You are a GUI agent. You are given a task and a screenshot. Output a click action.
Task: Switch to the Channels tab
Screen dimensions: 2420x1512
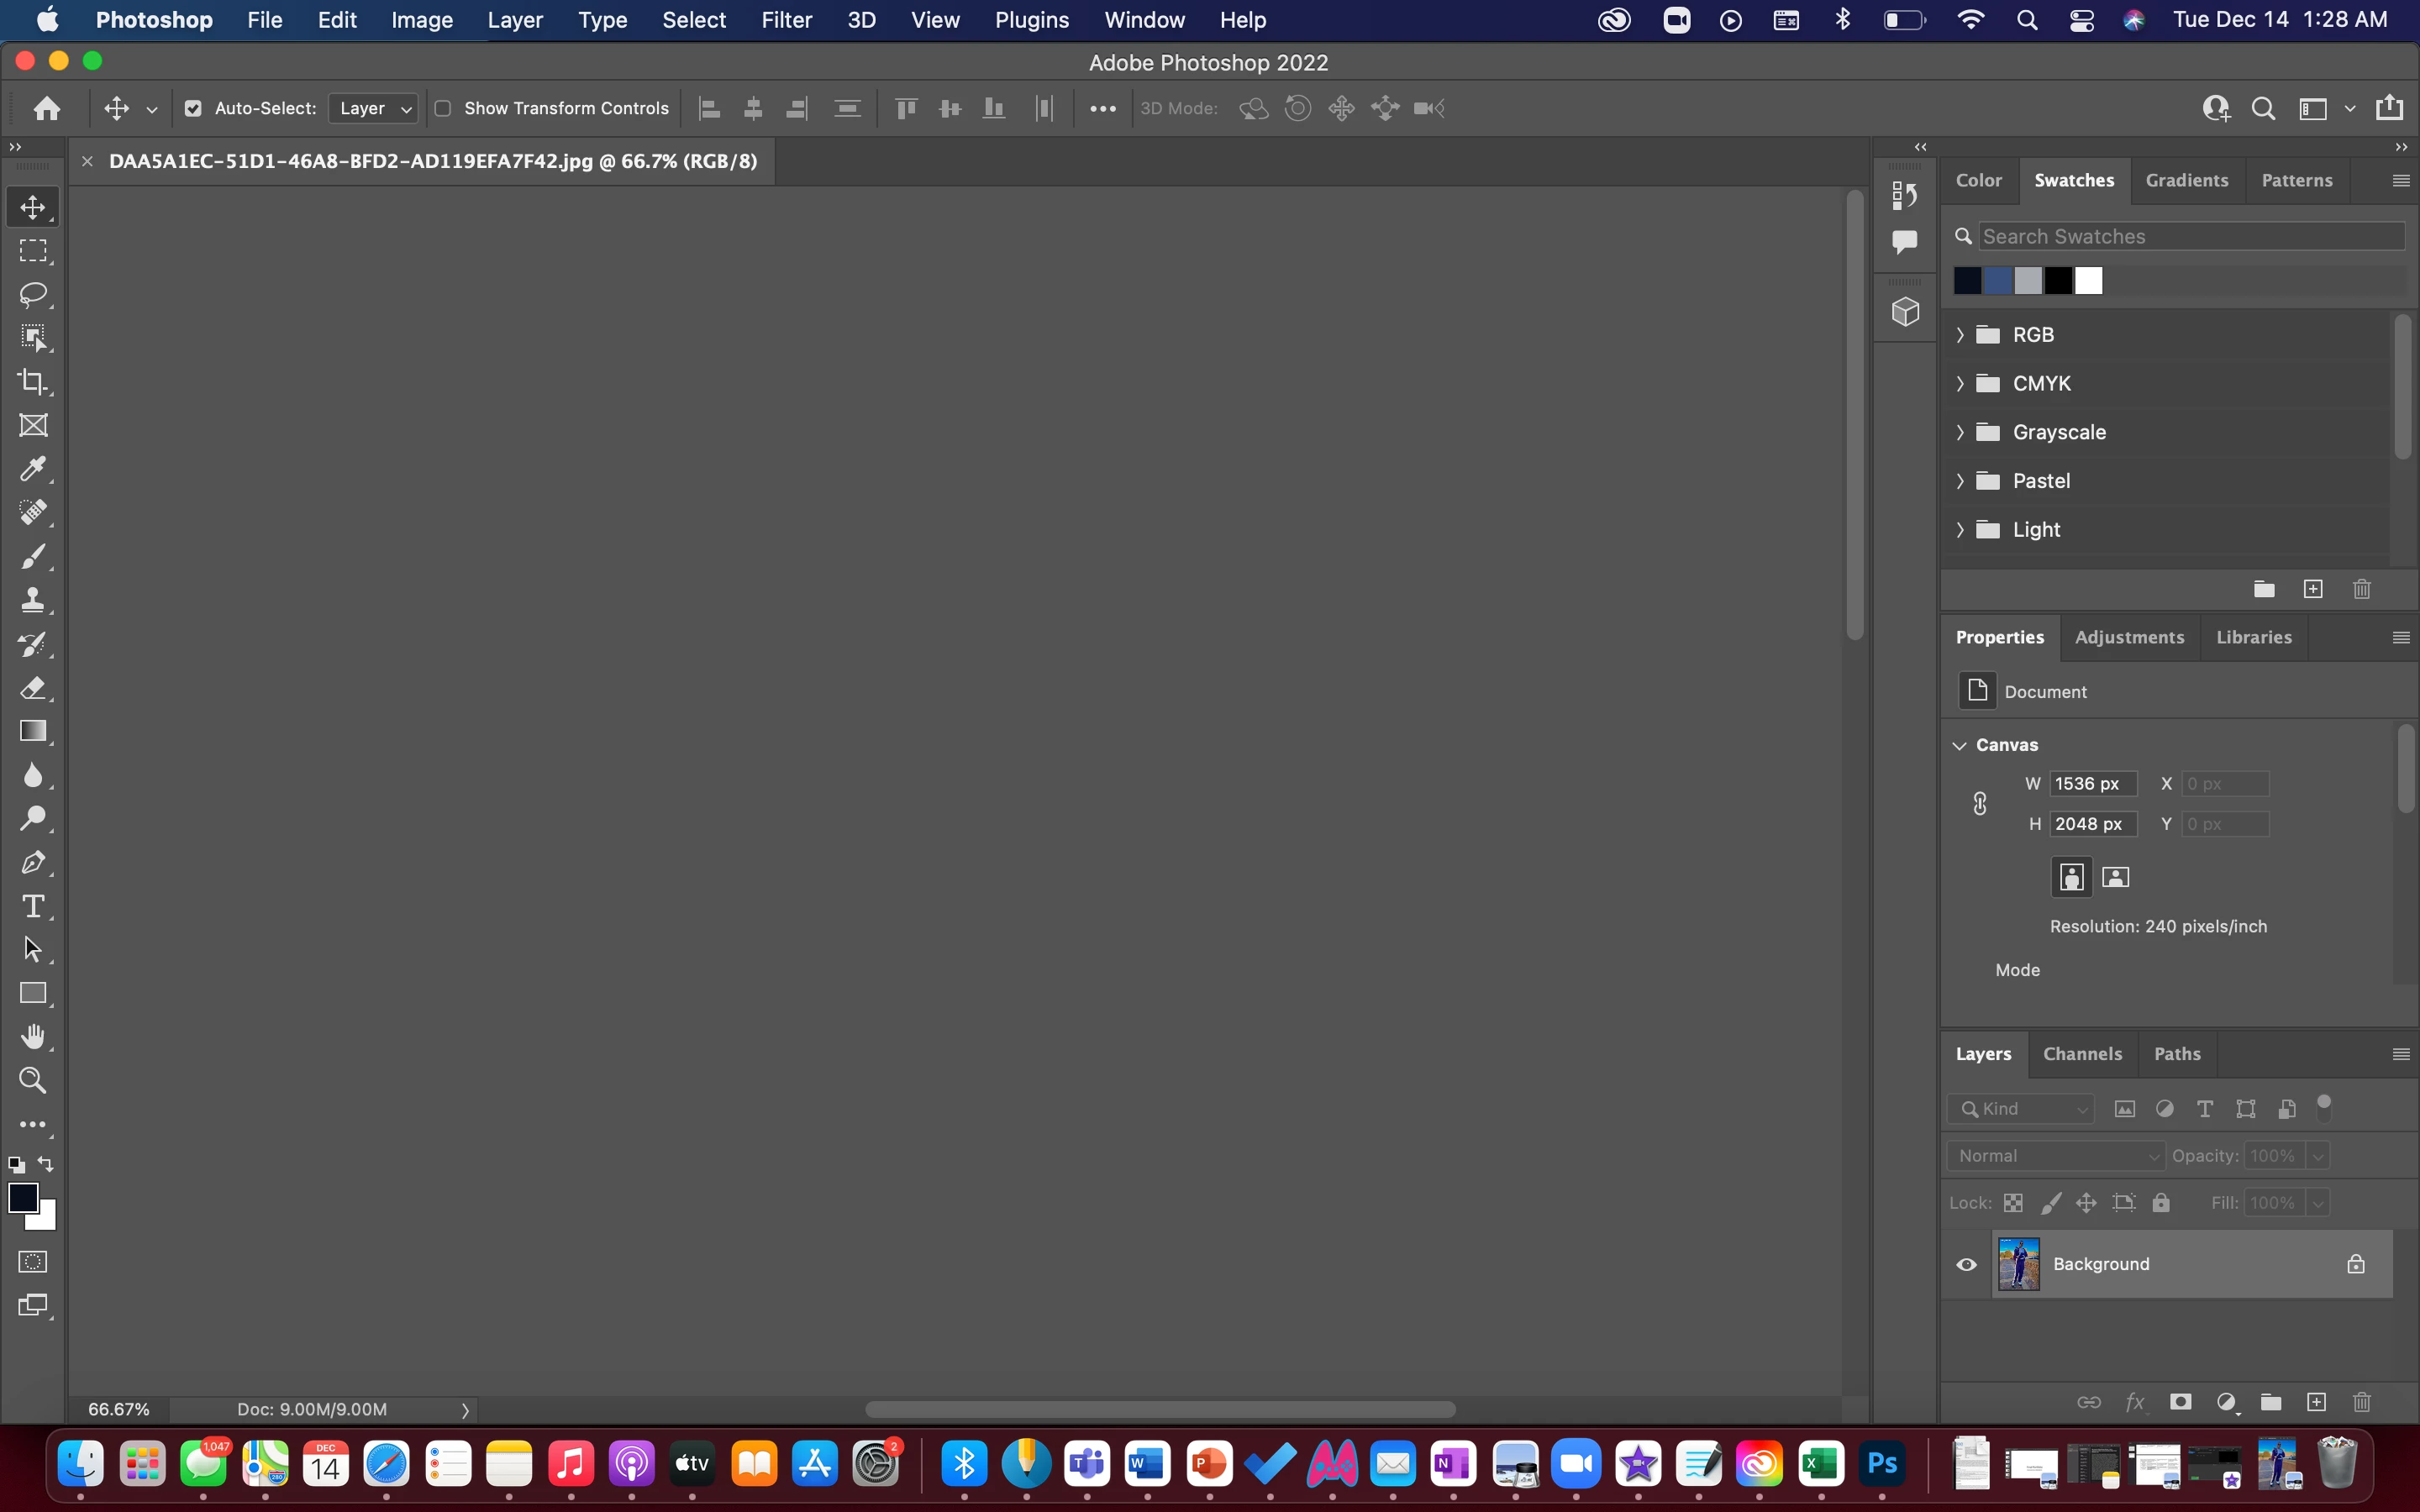2082,1054
